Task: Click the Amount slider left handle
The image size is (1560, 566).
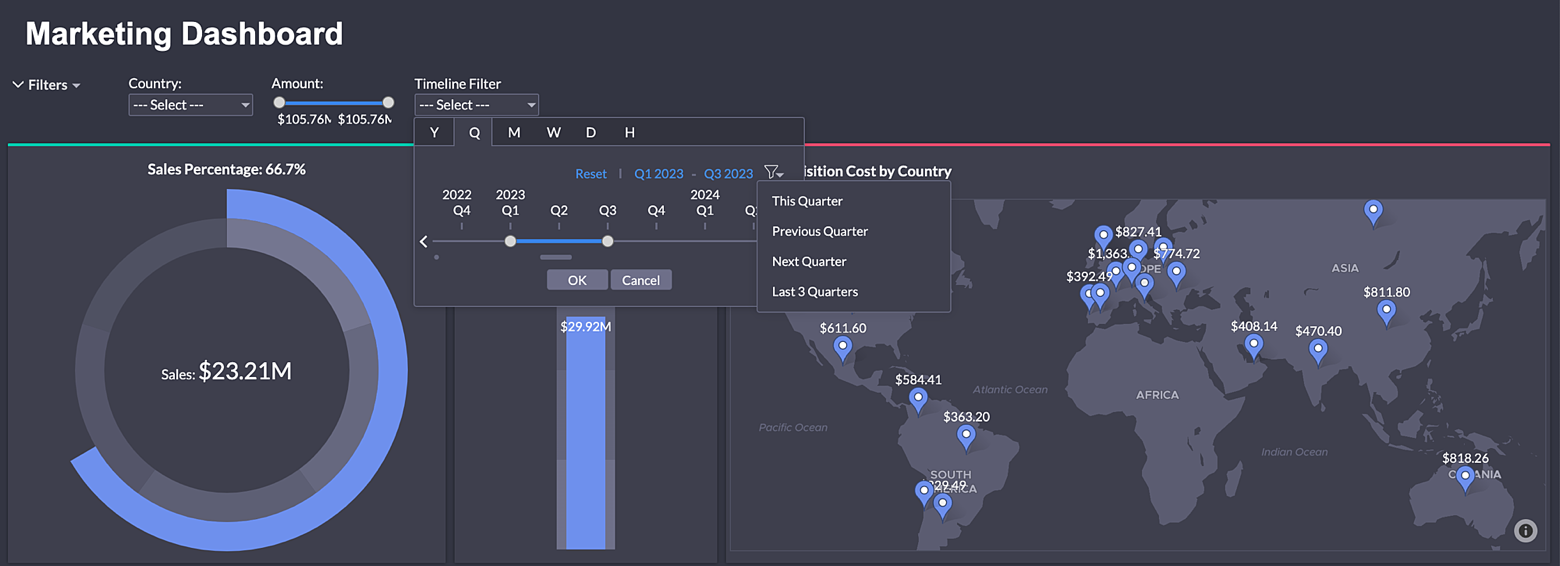Action: point(279,102)
